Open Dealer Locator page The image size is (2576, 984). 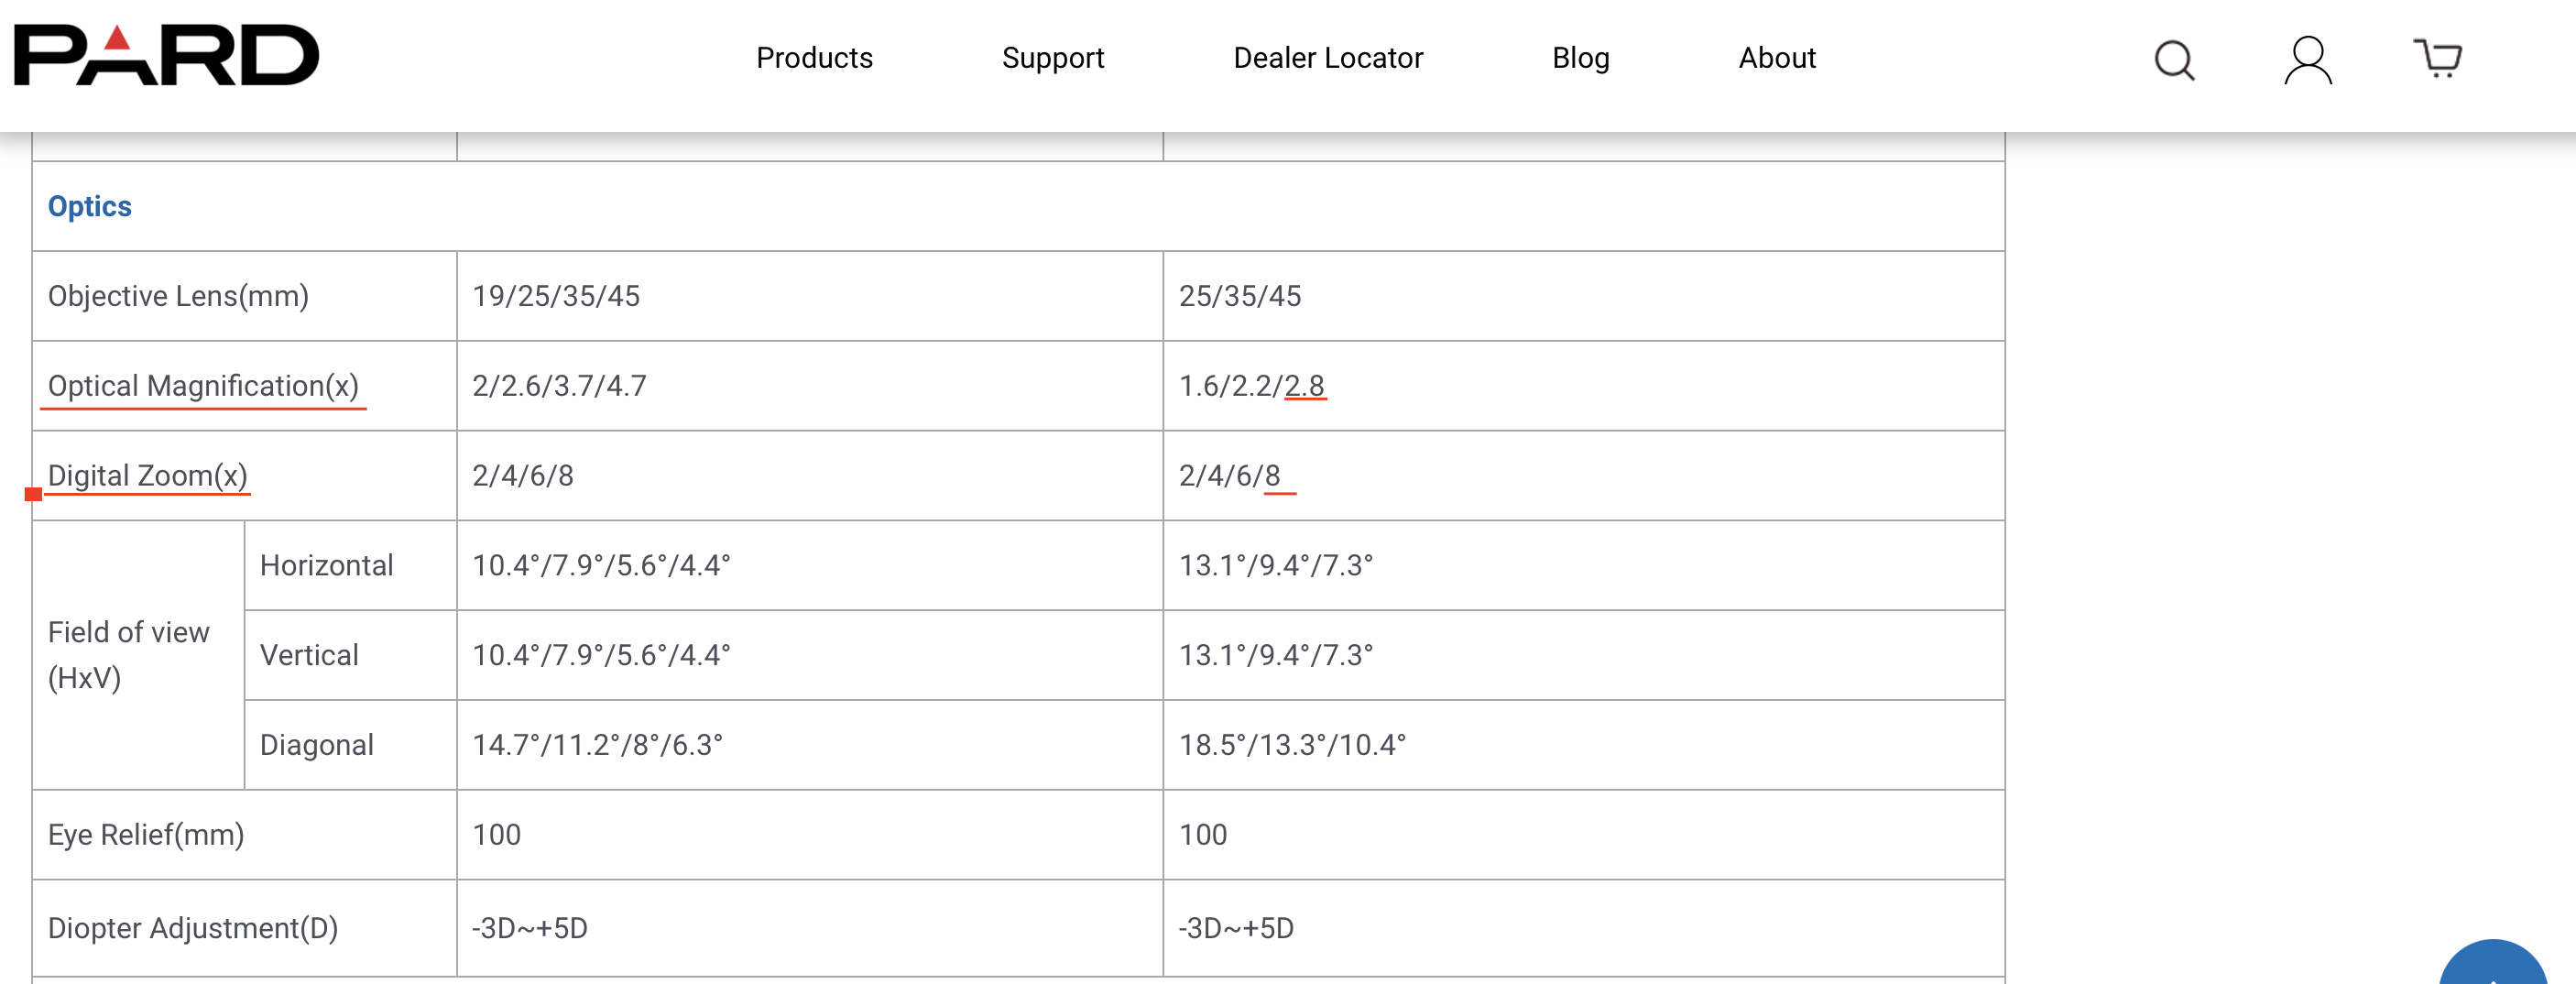click(1328, 58)
